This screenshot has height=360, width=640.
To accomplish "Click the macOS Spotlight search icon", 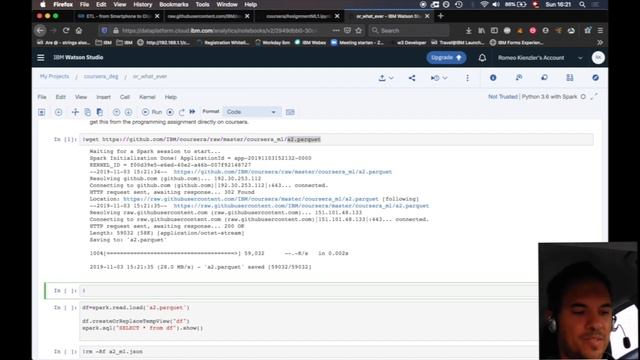I will (x=582, y=4).
